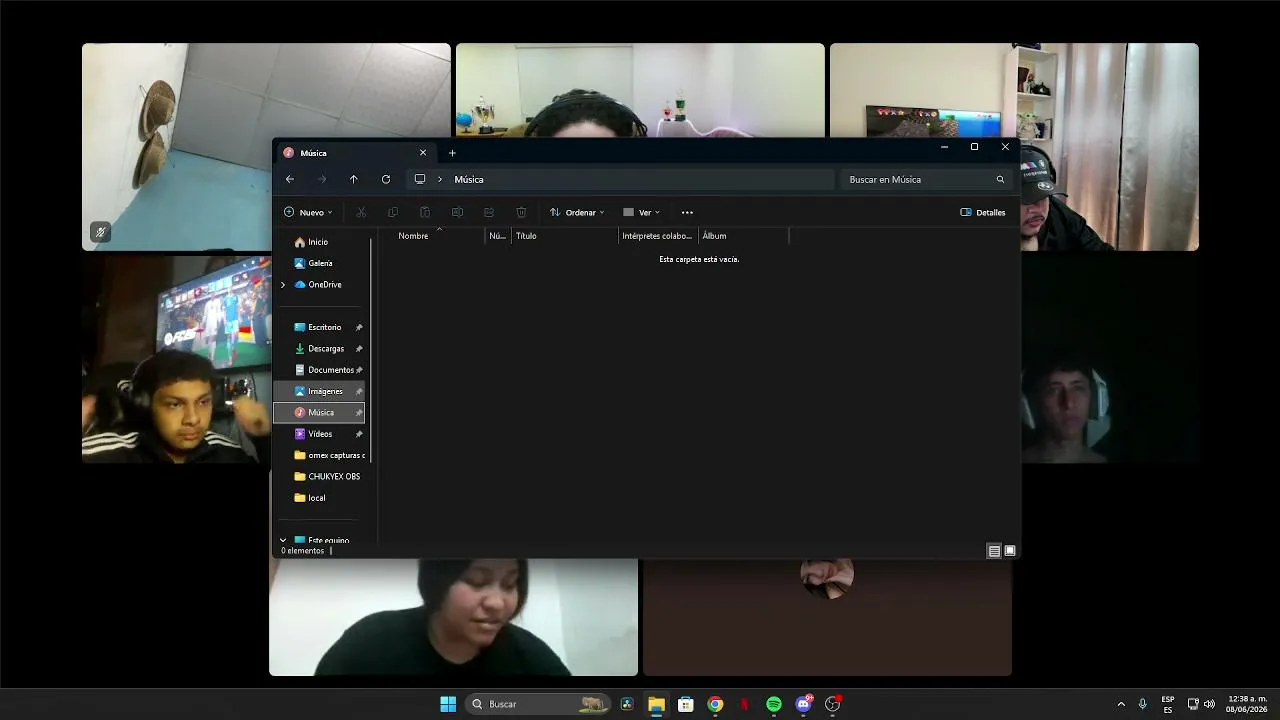Open Inicio in the navigation pane
The image size is (1280, 720).
click(x=318, y=242)
